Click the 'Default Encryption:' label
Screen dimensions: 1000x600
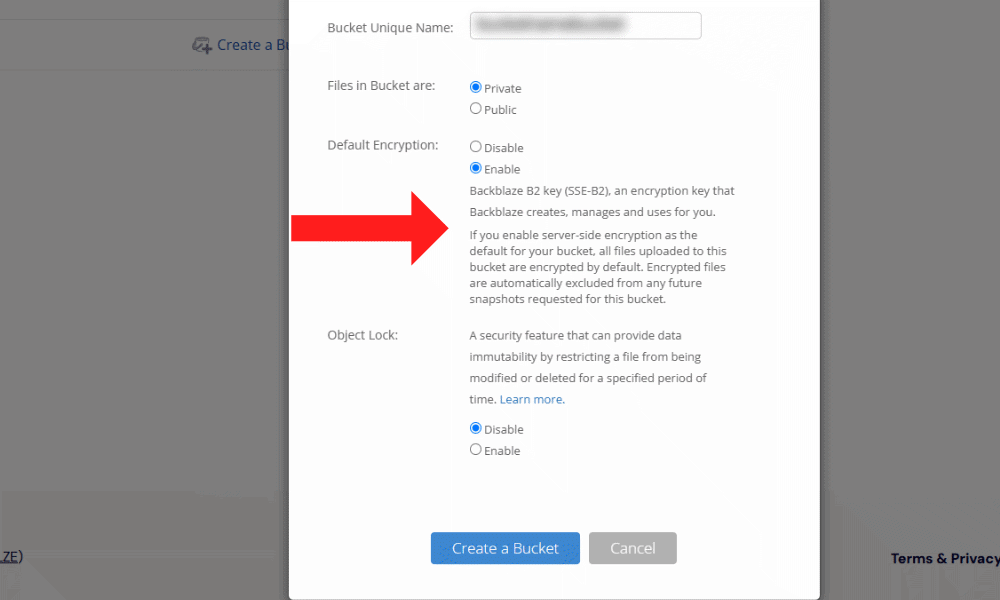383,145
